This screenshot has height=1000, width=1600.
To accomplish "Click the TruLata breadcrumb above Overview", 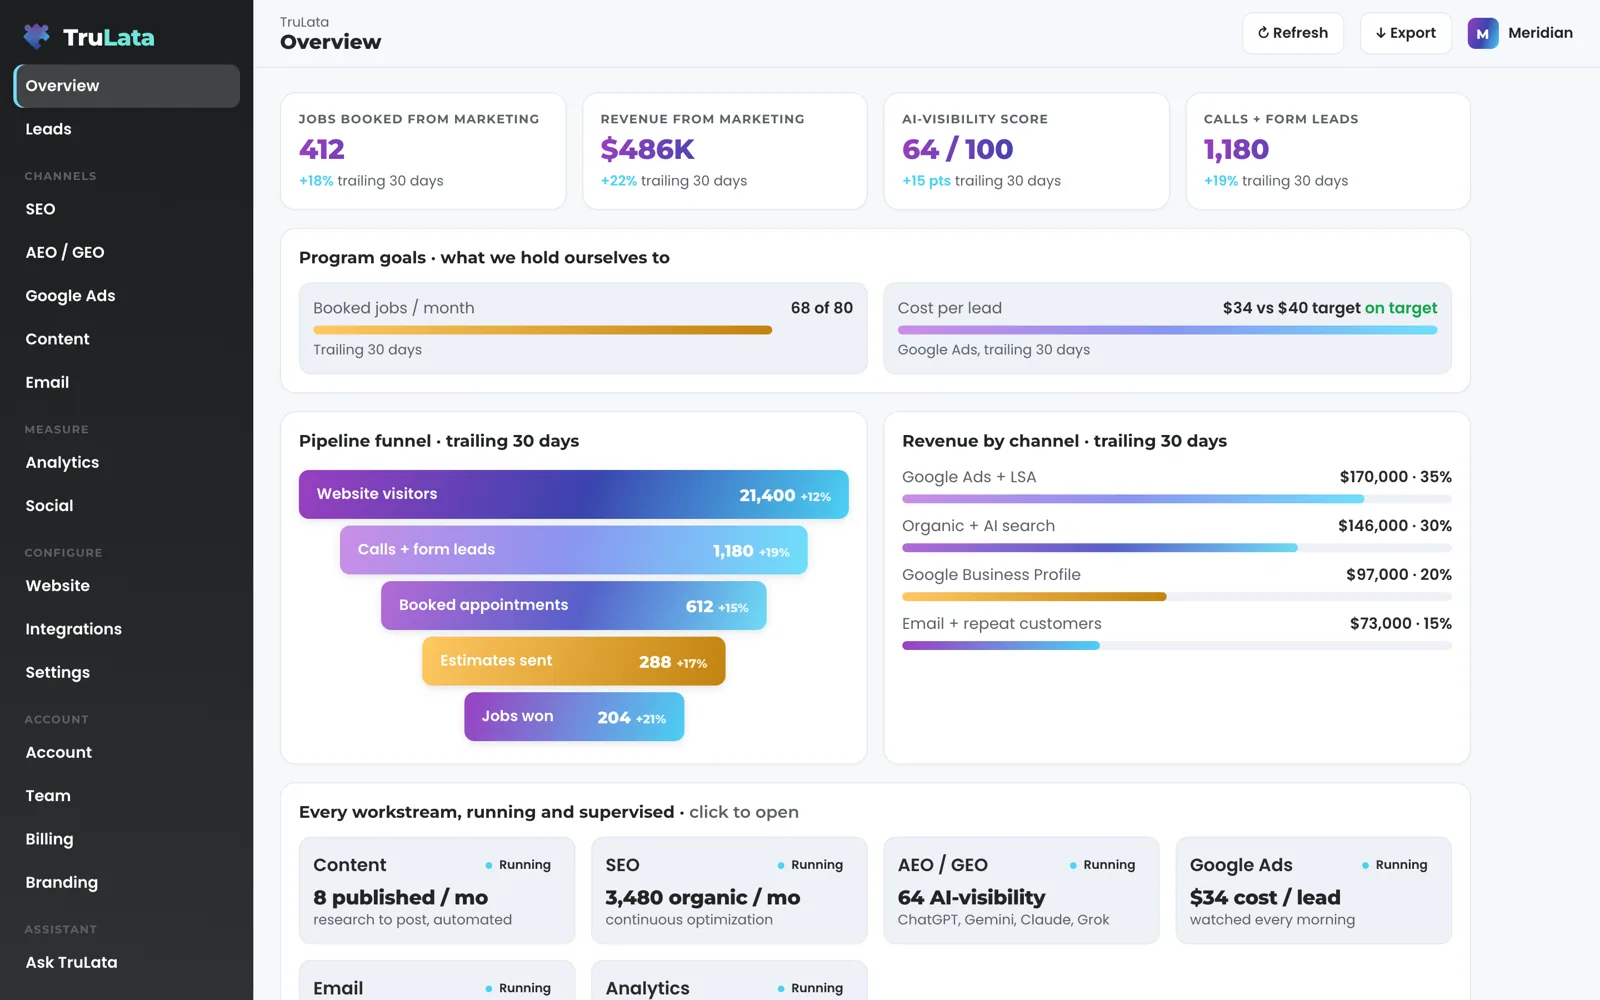I will tap(304, 22).
